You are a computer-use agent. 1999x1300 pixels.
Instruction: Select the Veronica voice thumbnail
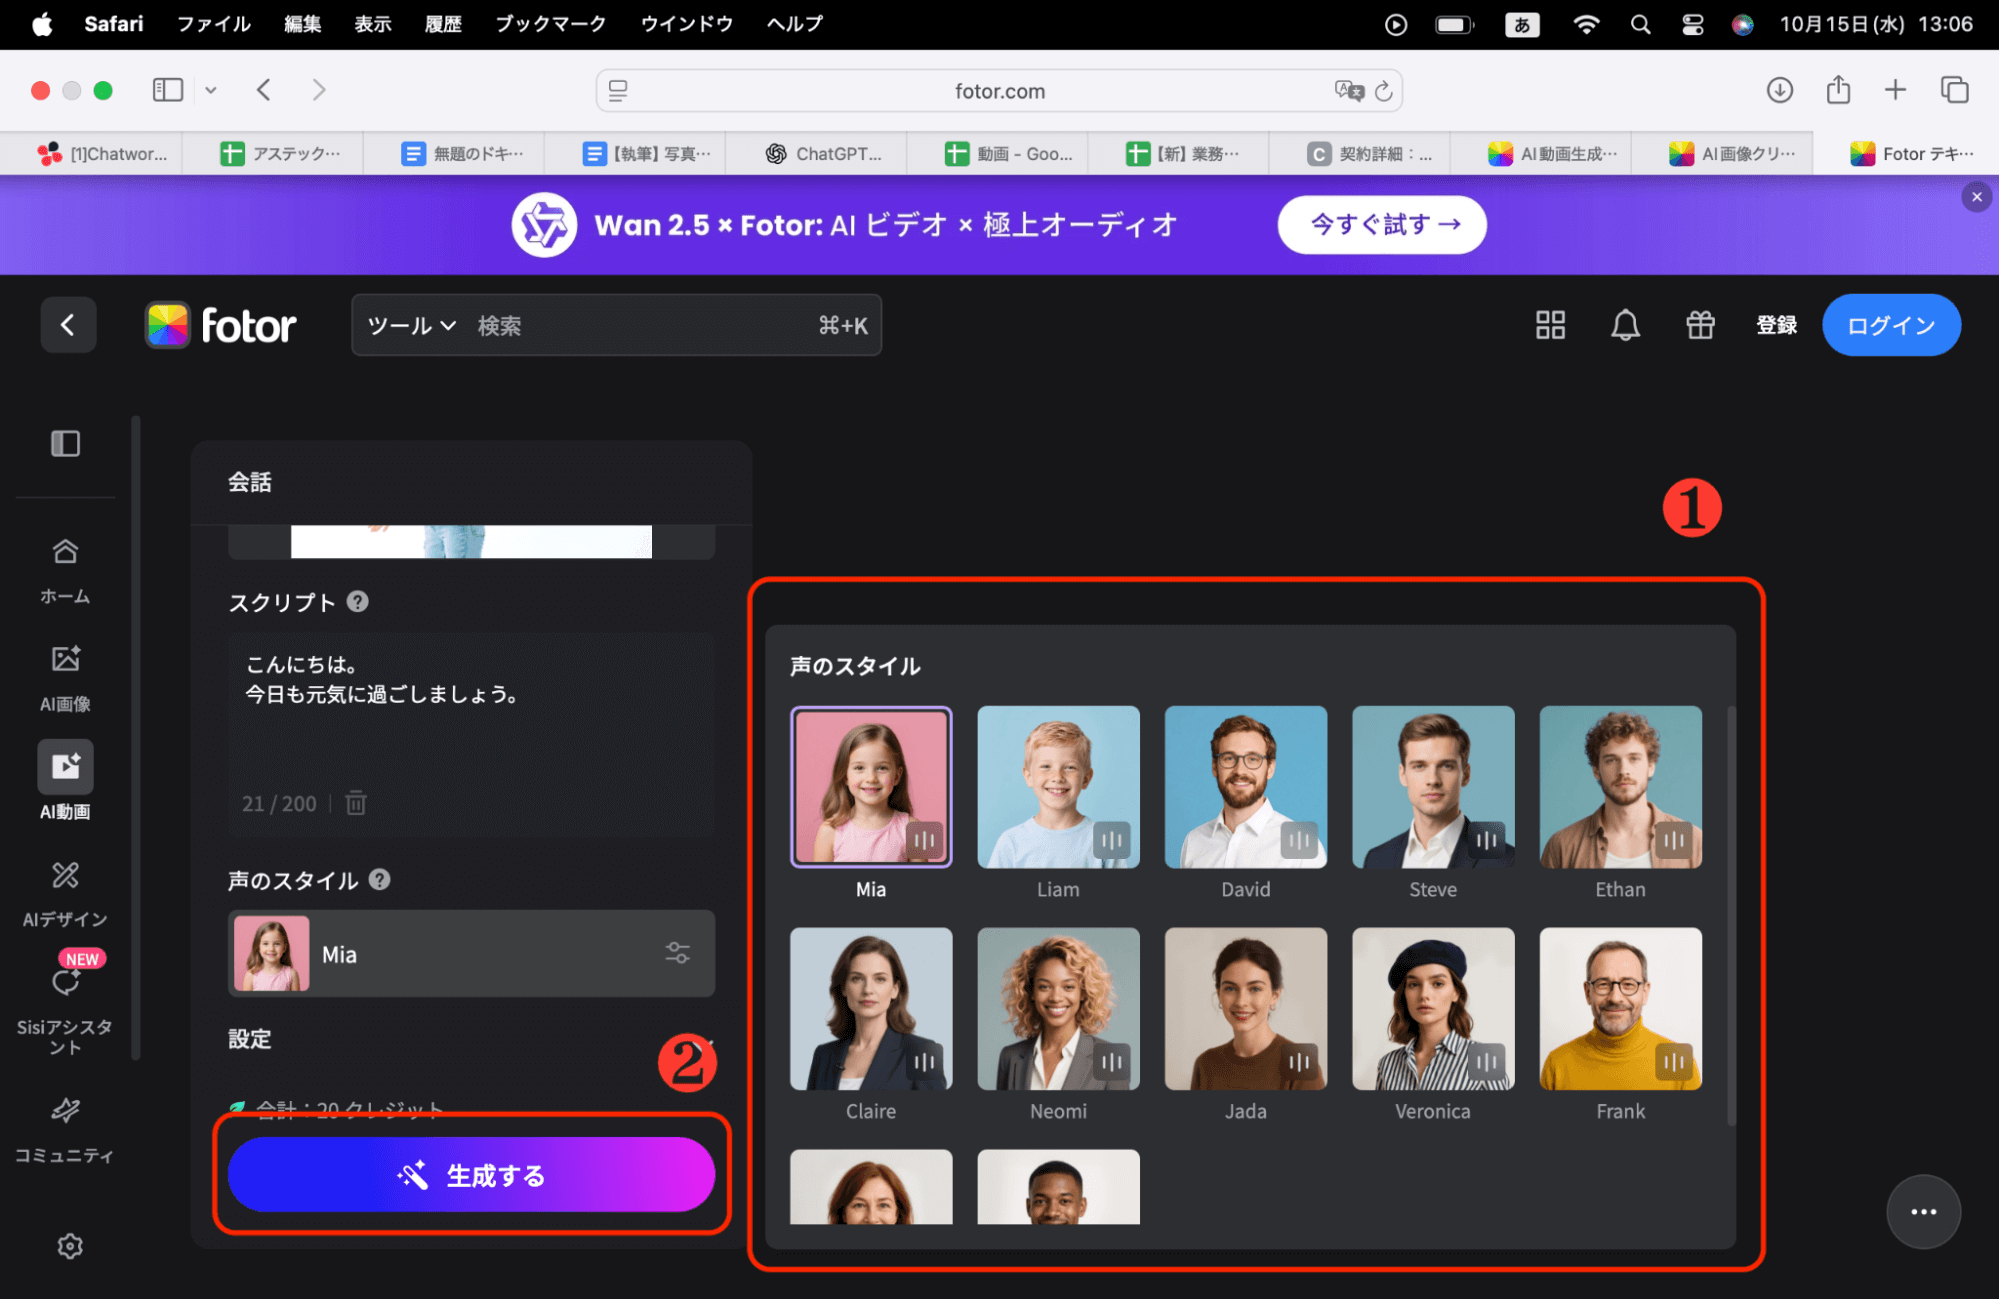tap(1432, 1009)
